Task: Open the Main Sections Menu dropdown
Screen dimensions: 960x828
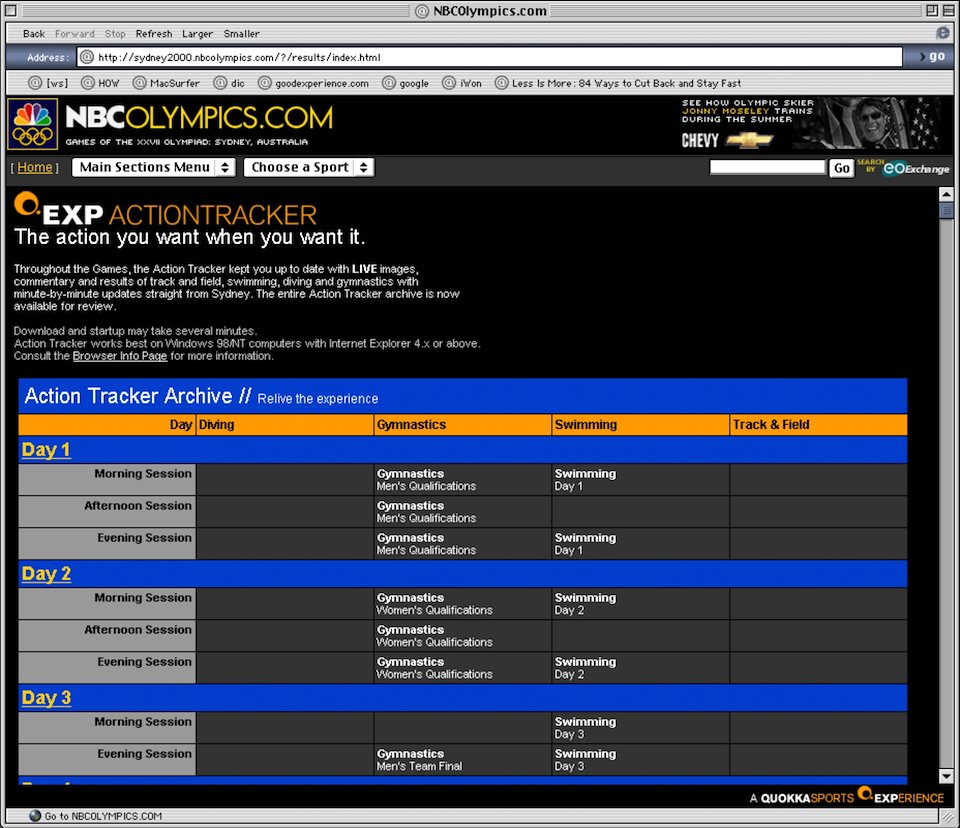Action: click(153, 167)
